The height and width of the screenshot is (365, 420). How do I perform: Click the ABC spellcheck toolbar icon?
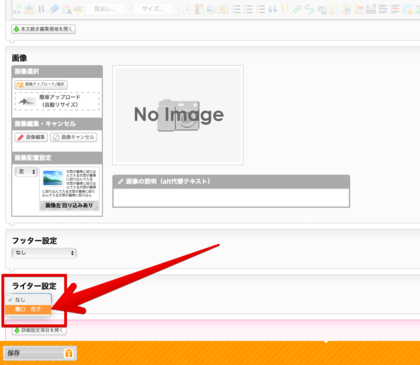pyautogui.click(x=78, y=9)
